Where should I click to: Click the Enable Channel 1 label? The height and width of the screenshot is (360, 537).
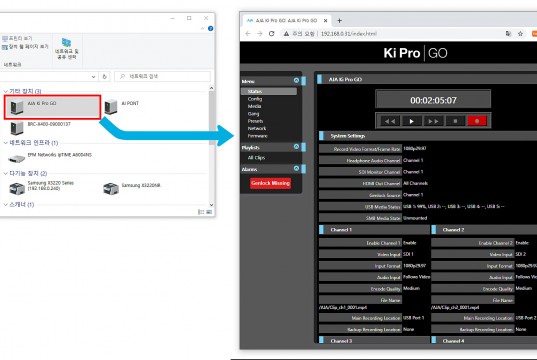click(x=360, y=243)
